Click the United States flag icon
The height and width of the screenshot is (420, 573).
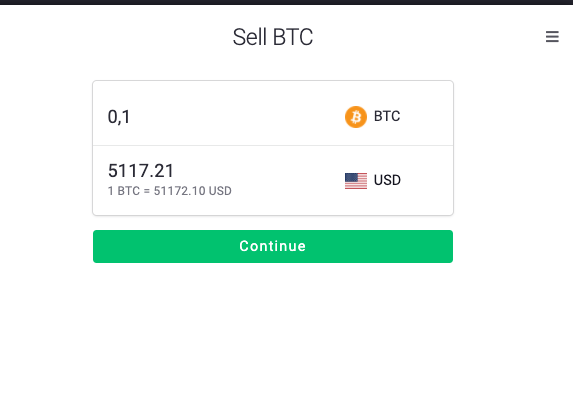[x=356, y=181]
